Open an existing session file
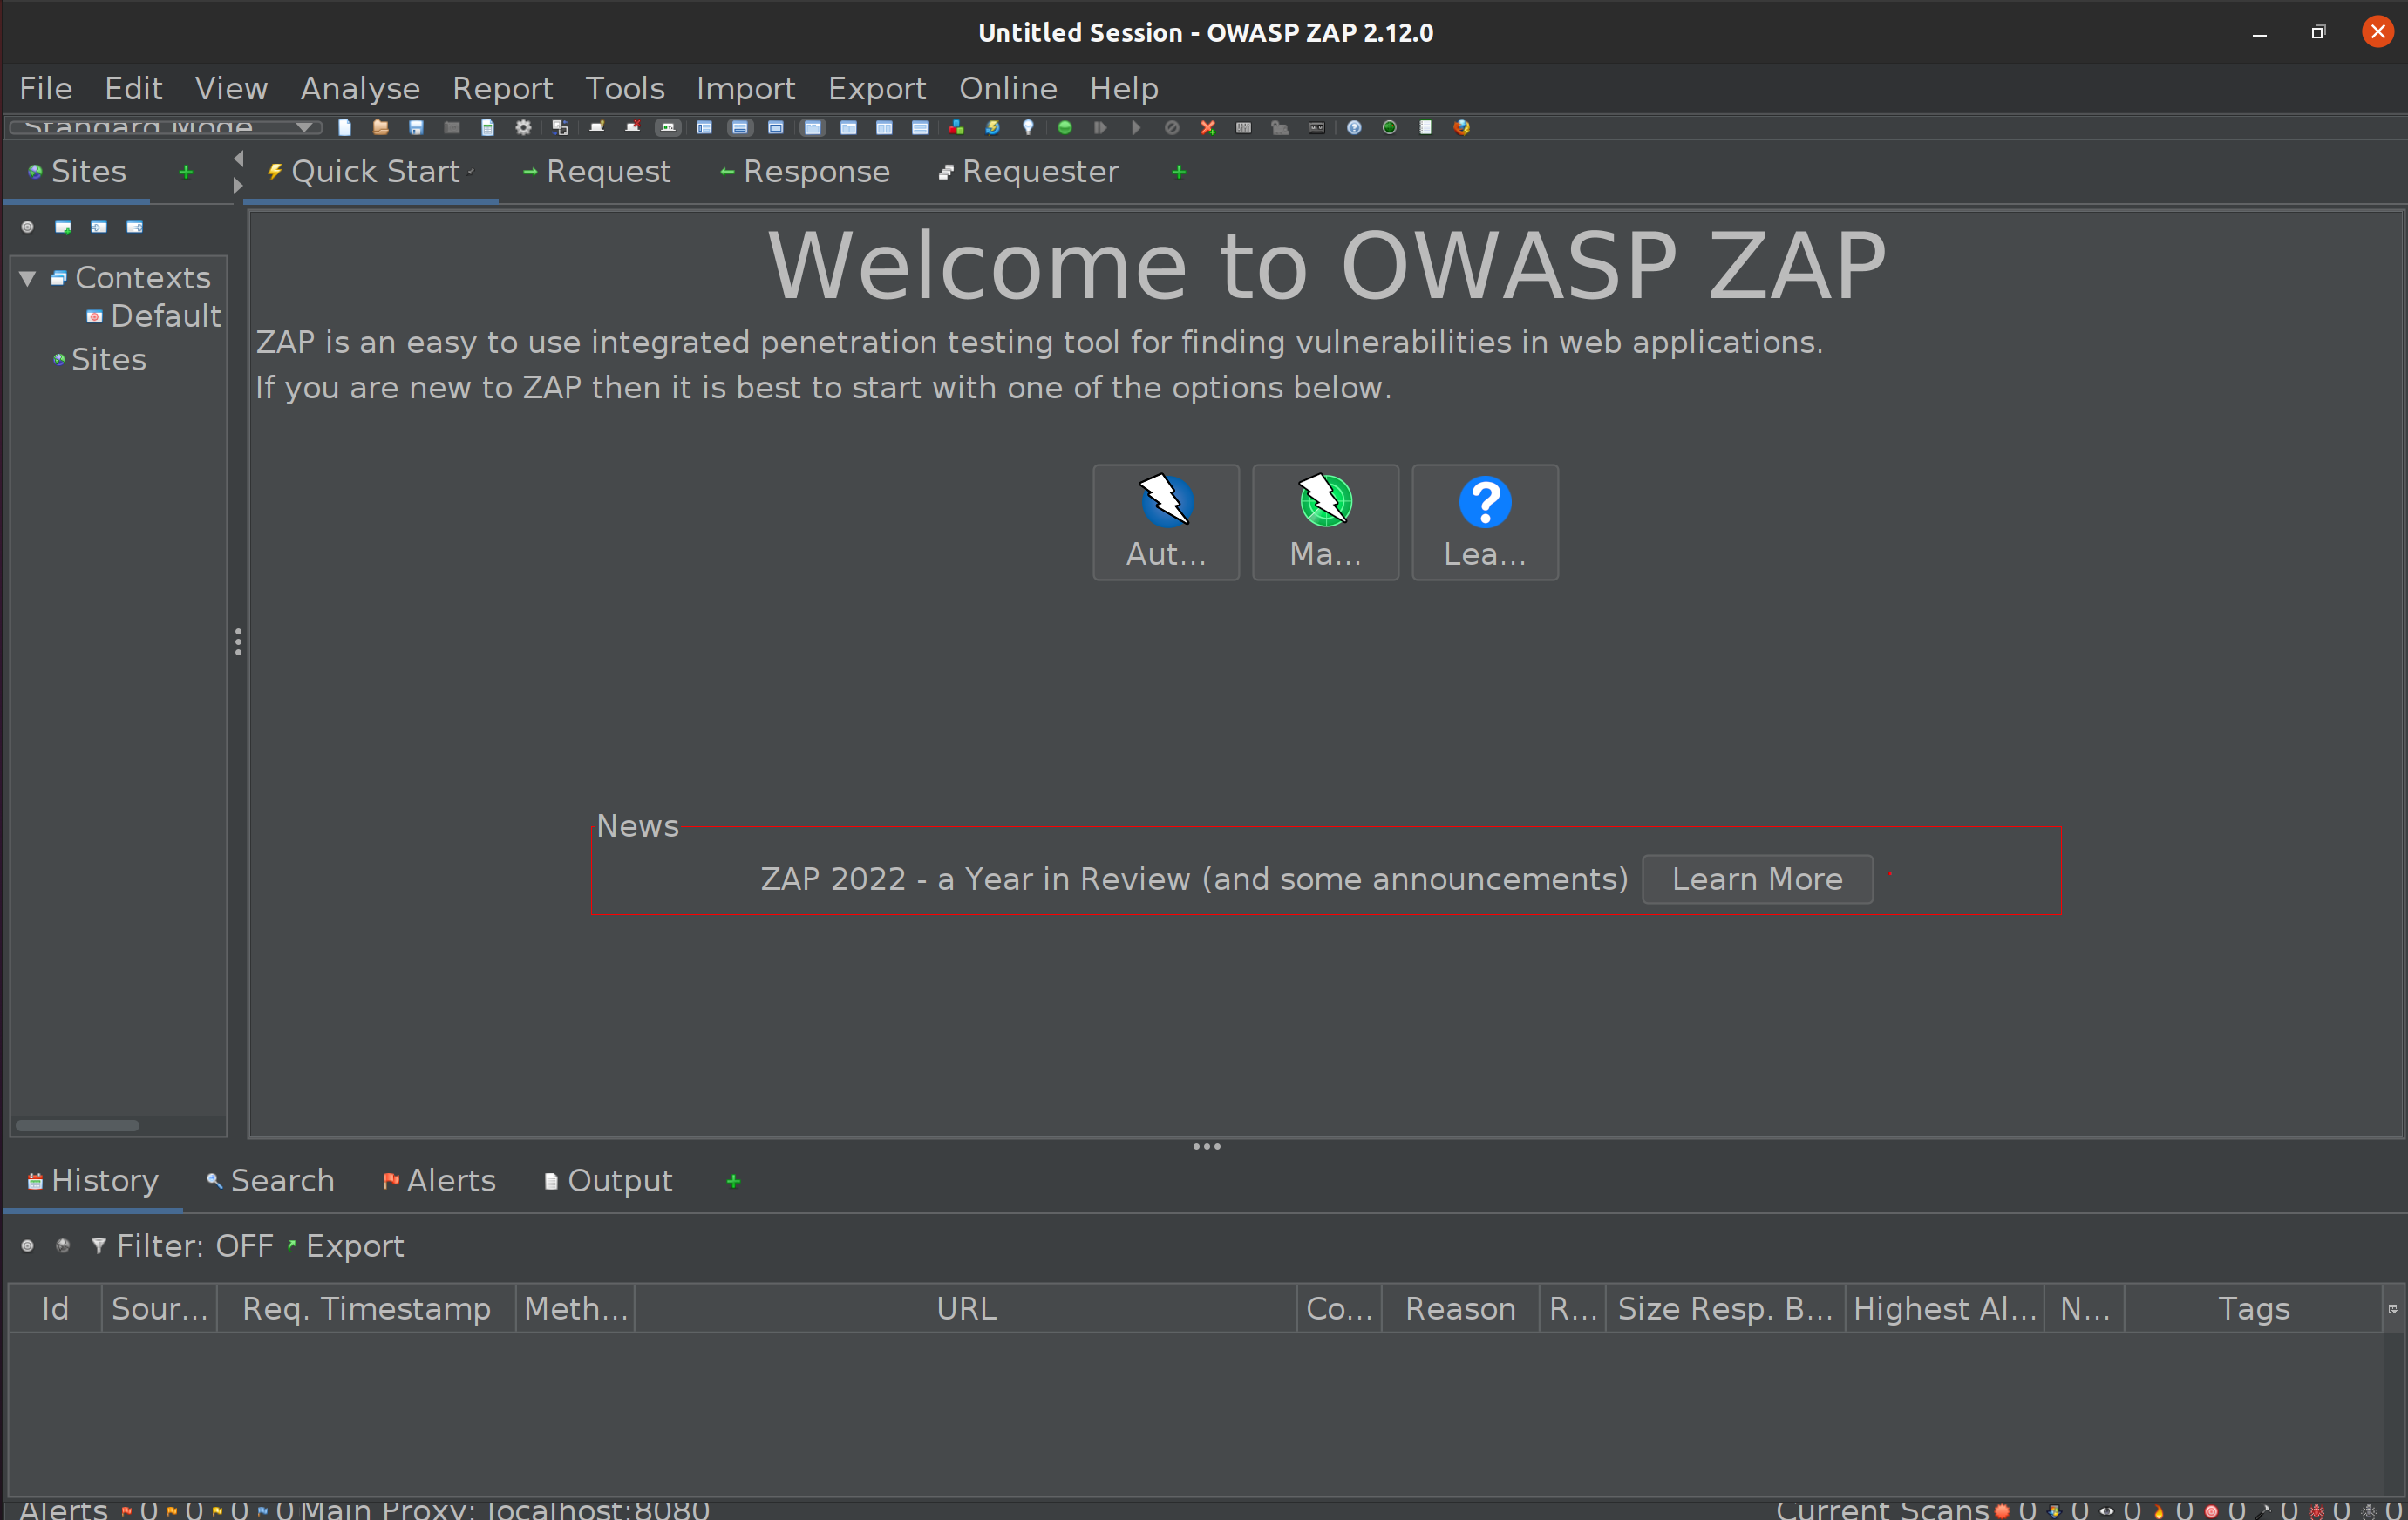The width and height of the screenshot is (2408, 1520). (380, 127)
